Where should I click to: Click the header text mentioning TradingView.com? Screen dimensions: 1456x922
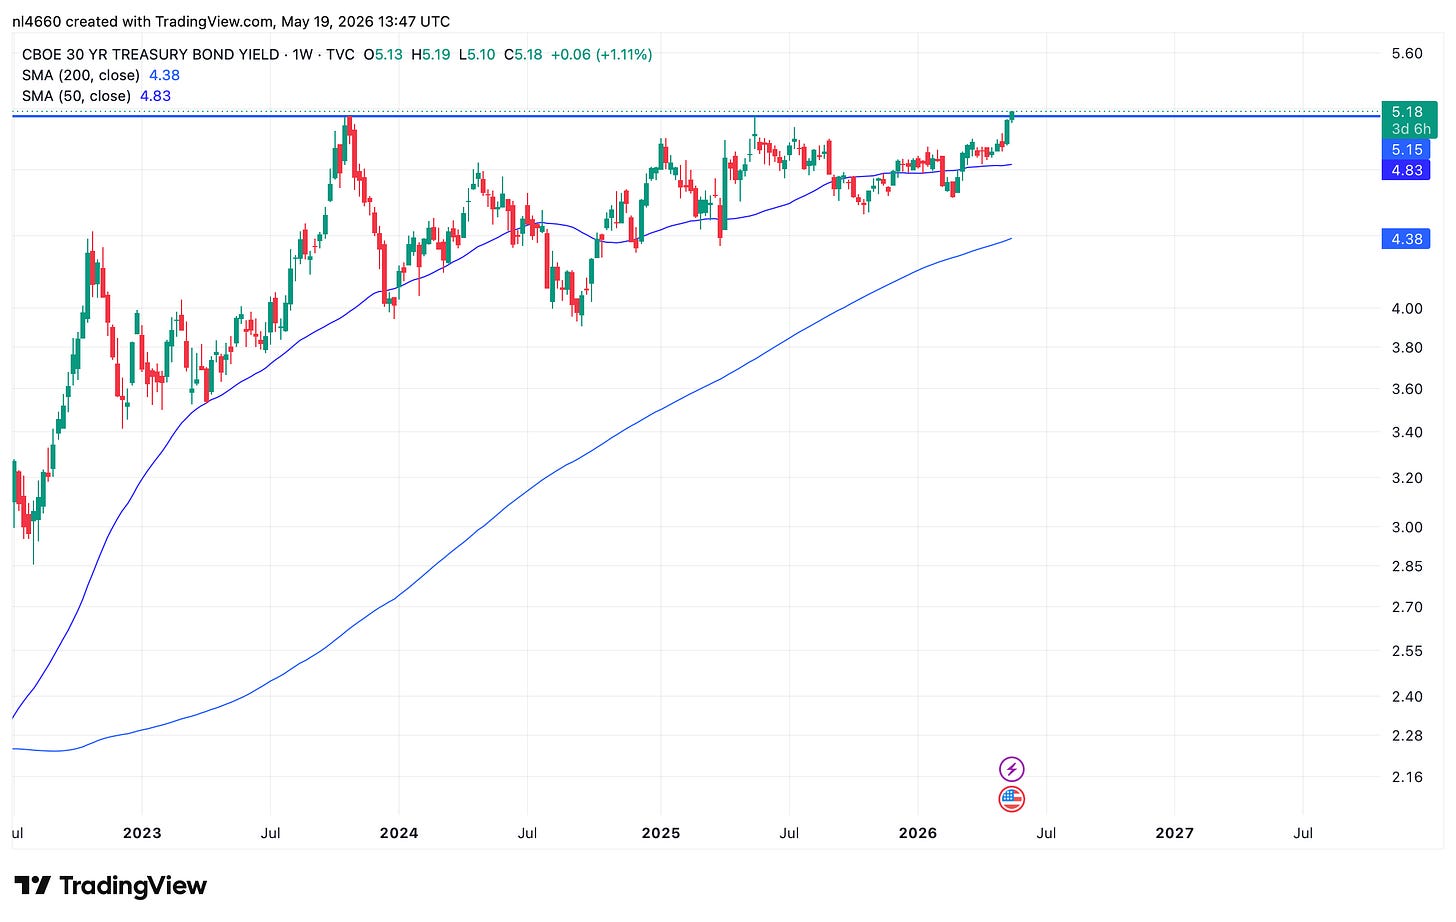point(231,21)
